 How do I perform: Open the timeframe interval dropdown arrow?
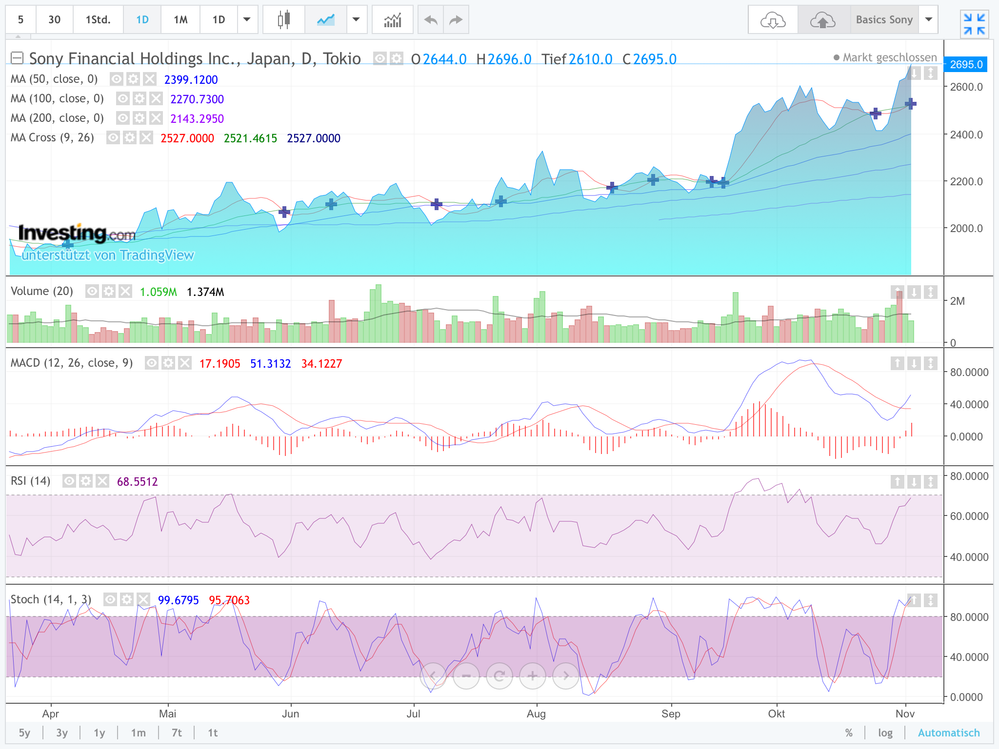click(248, 20)
